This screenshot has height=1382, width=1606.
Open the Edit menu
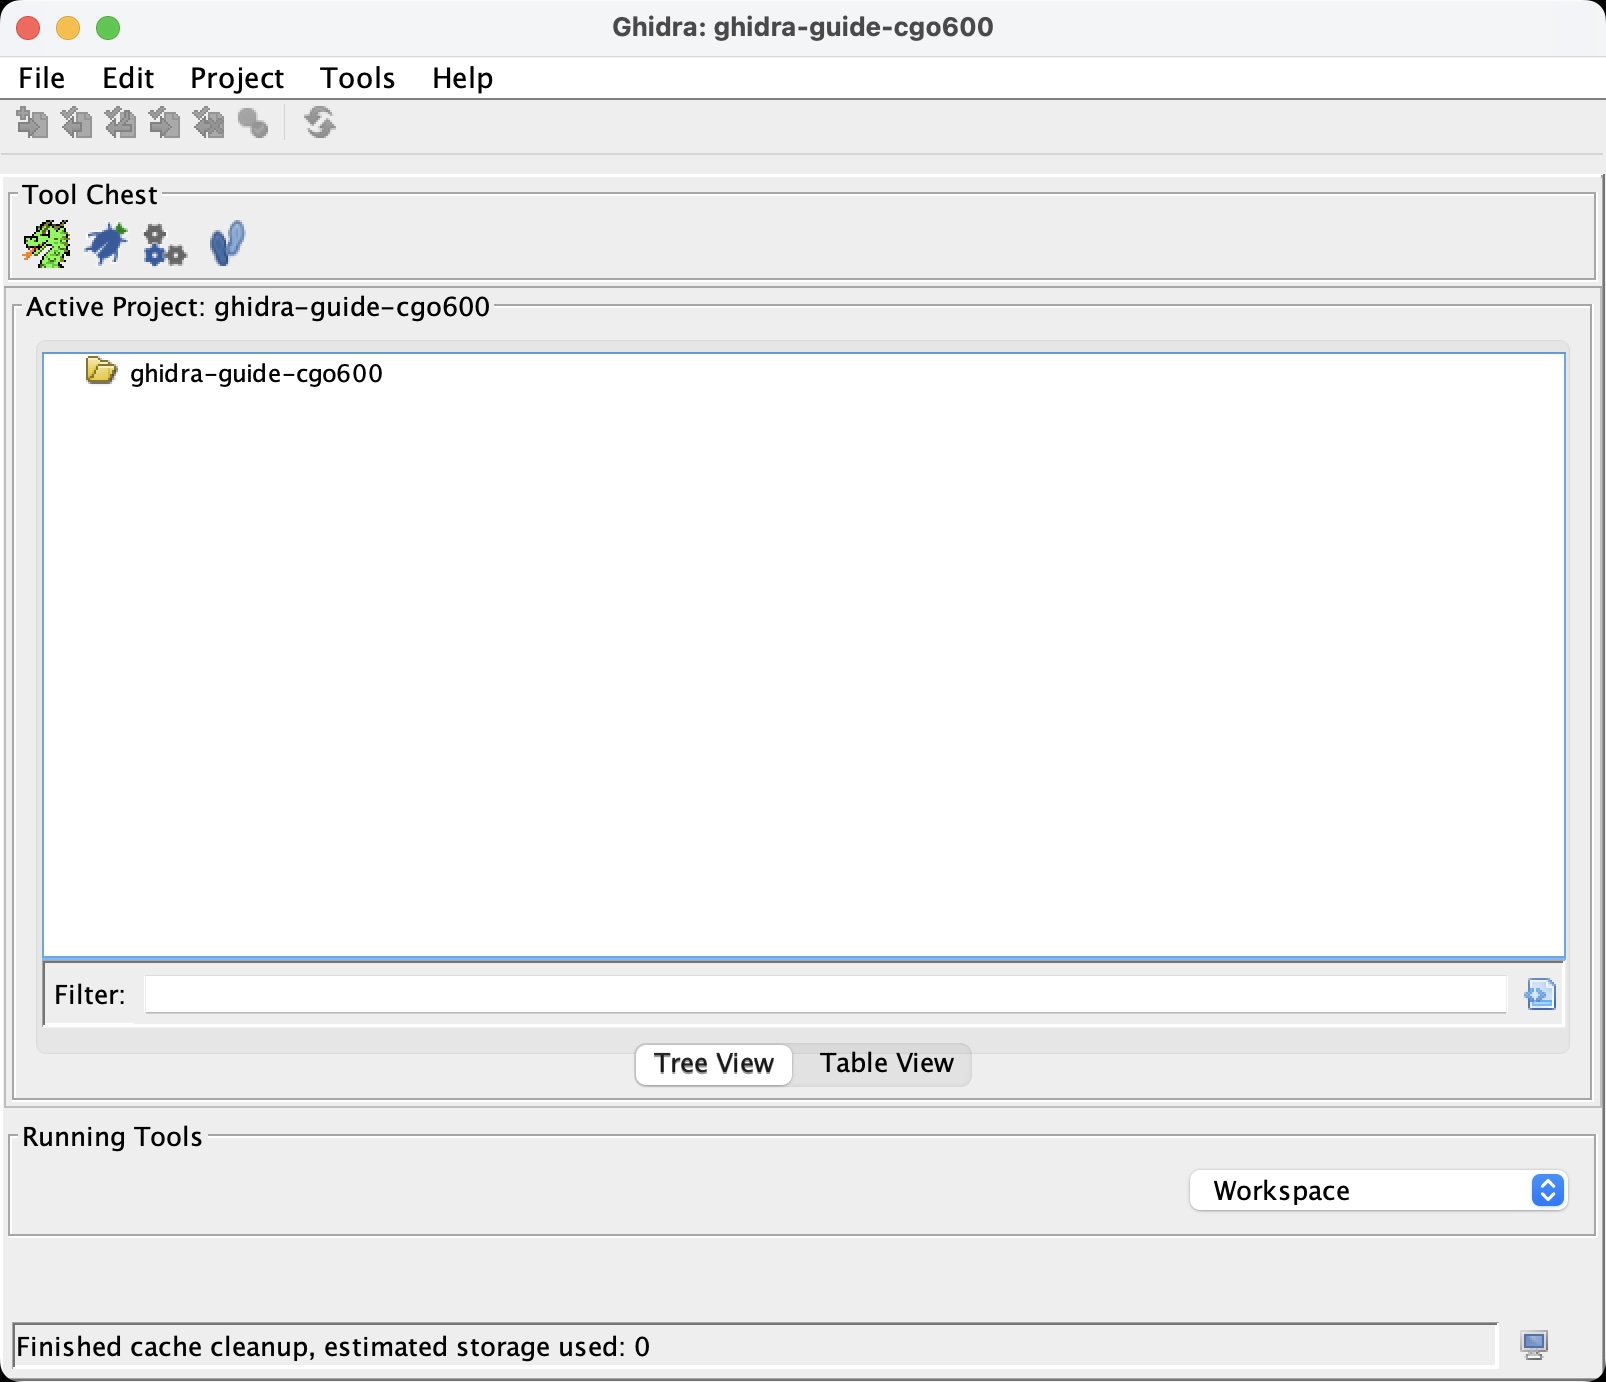point(128,78)
